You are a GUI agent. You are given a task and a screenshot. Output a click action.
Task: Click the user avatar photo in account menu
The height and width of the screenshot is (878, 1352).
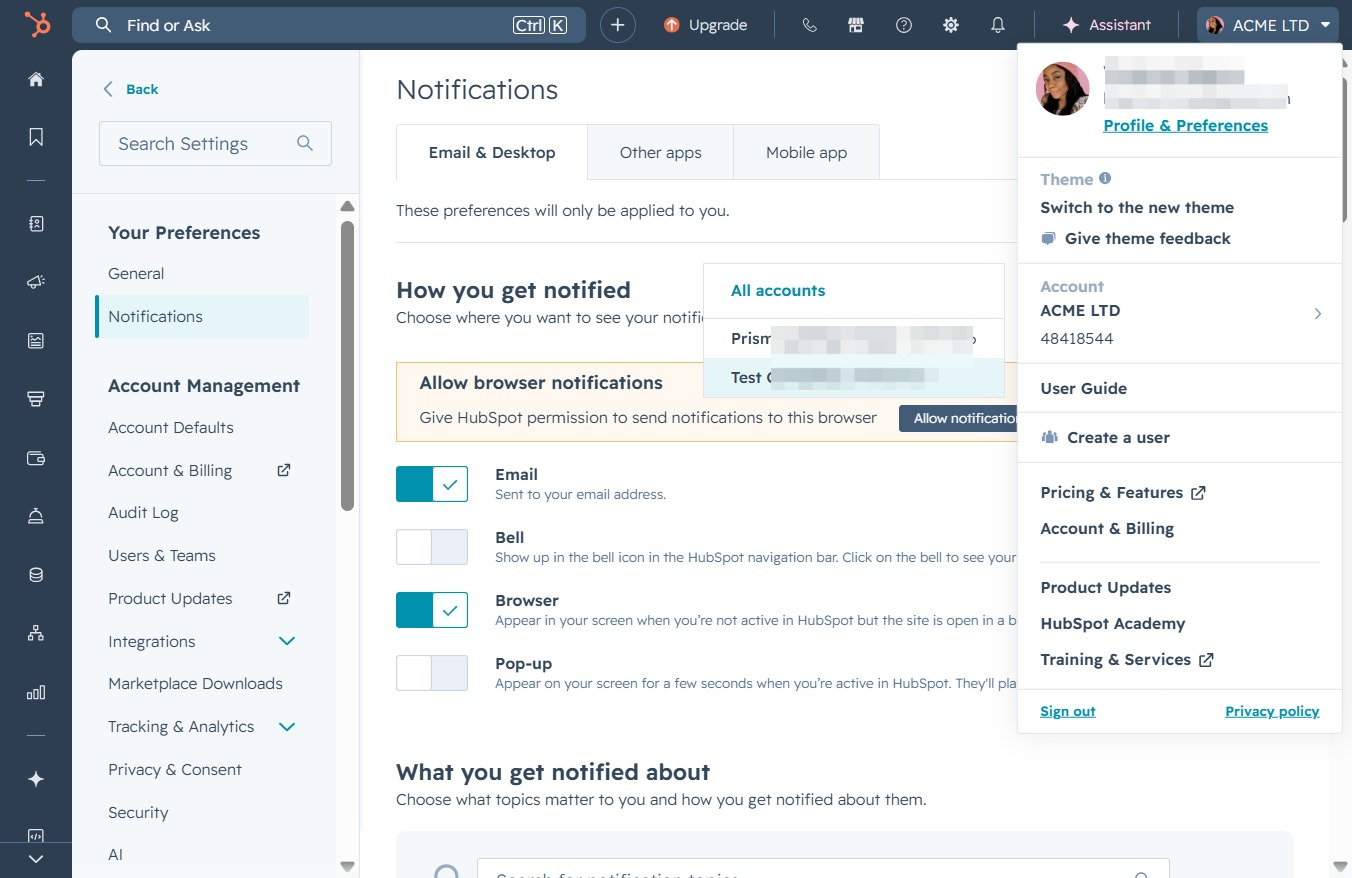(1063, 89)
